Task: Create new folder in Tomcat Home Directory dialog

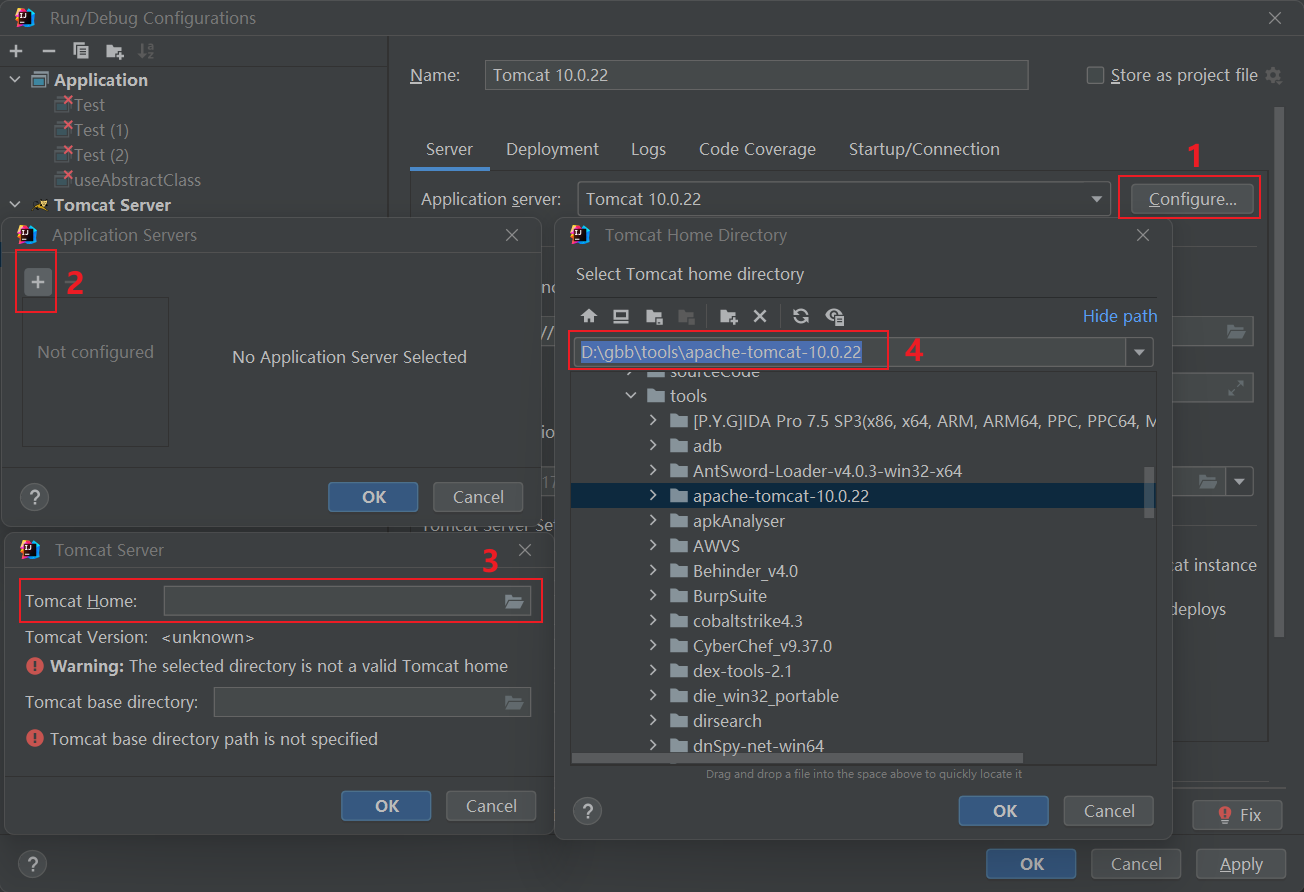Action: [x=729, y=316]
